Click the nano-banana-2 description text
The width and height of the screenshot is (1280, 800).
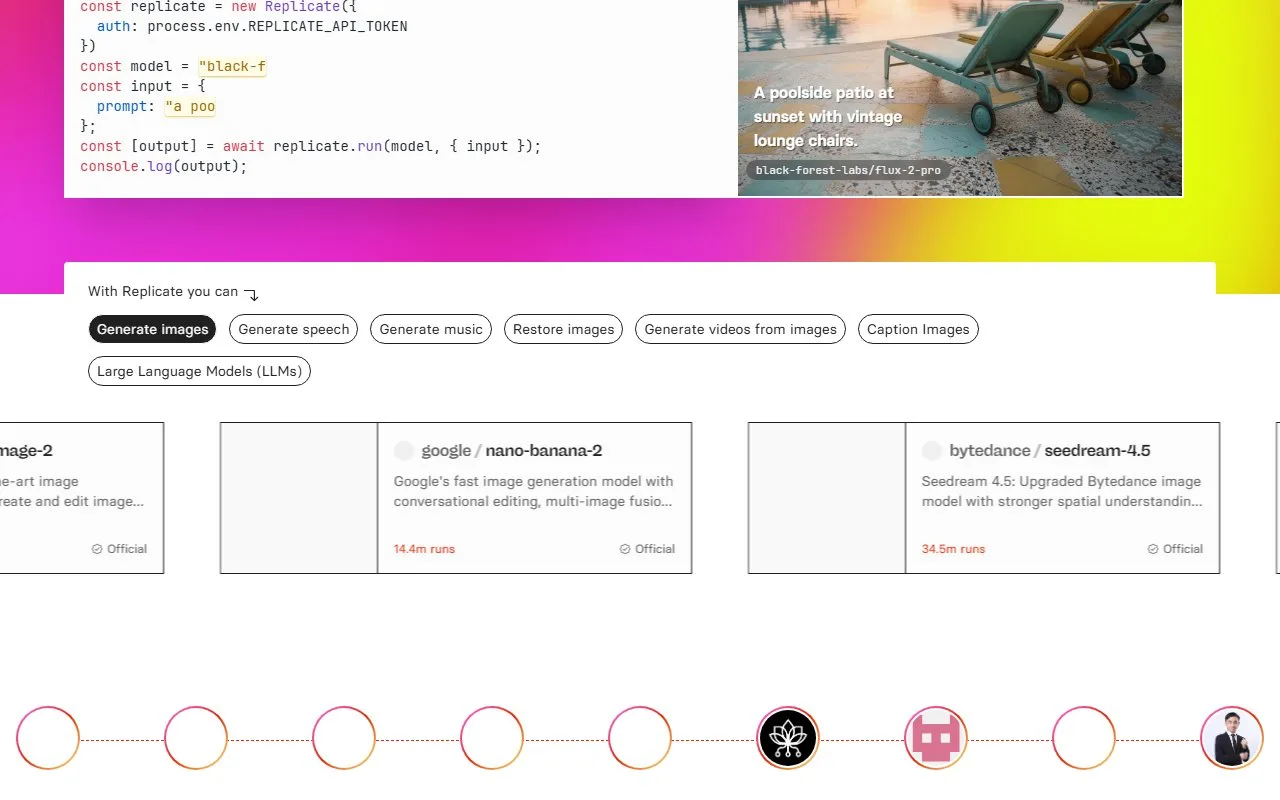click(x=534, y=491)
